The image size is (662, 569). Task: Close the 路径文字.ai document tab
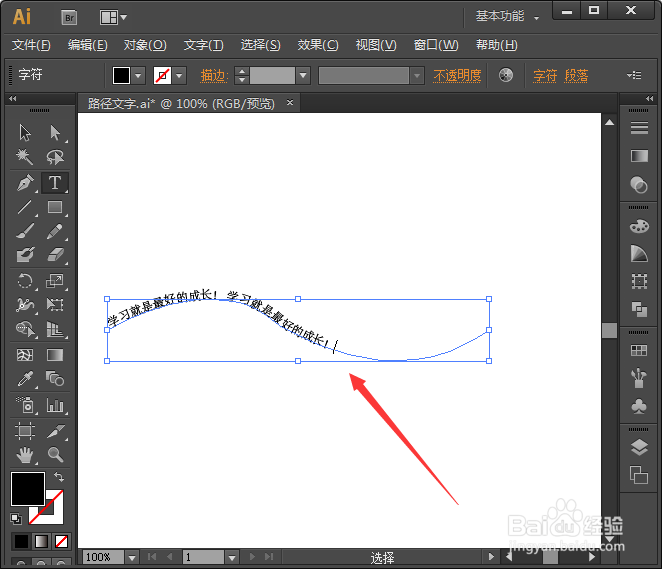point(290,103)
